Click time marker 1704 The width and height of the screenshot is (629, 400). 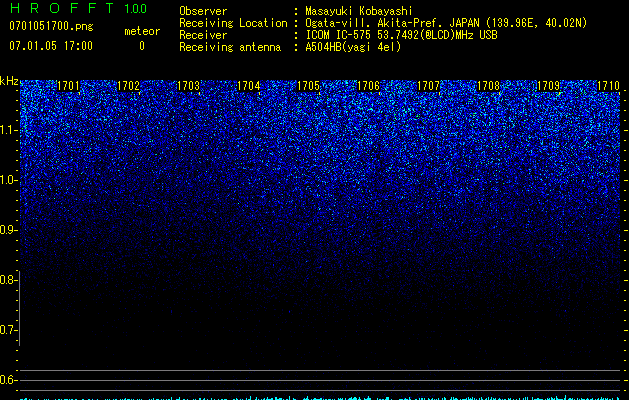(248, 86)
